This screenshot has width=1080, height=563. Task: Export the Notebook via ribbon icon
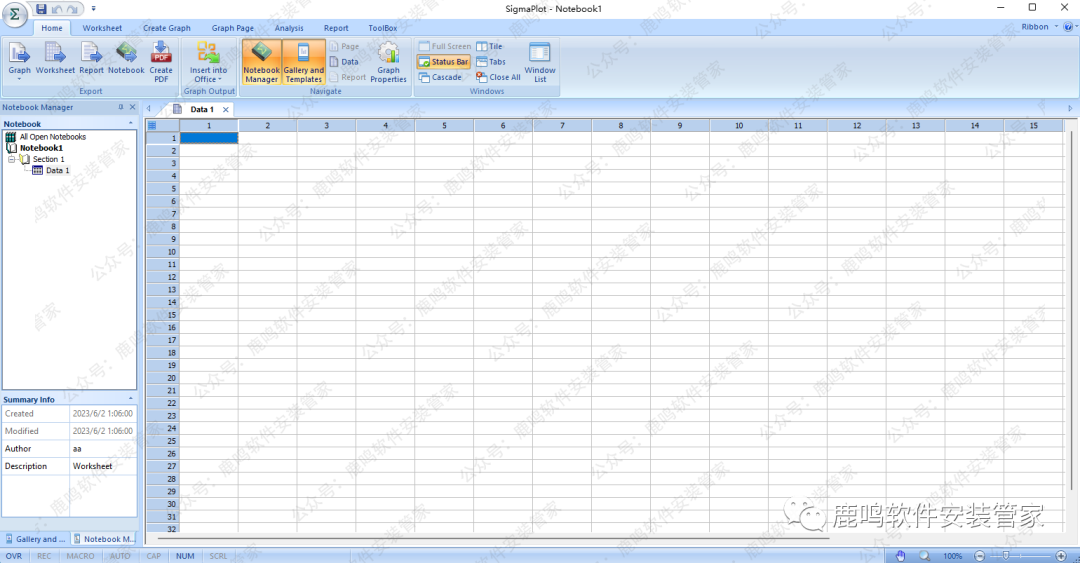click(x=126, y=58)
